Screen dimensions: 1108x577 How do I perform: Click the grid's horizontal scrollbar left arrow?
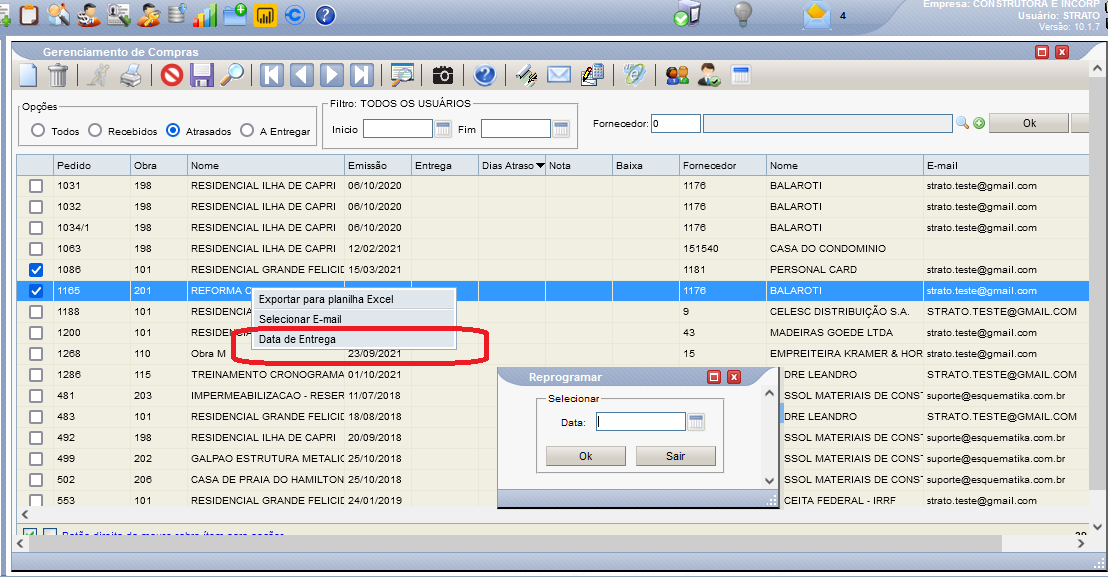click(x=25, y=514)
